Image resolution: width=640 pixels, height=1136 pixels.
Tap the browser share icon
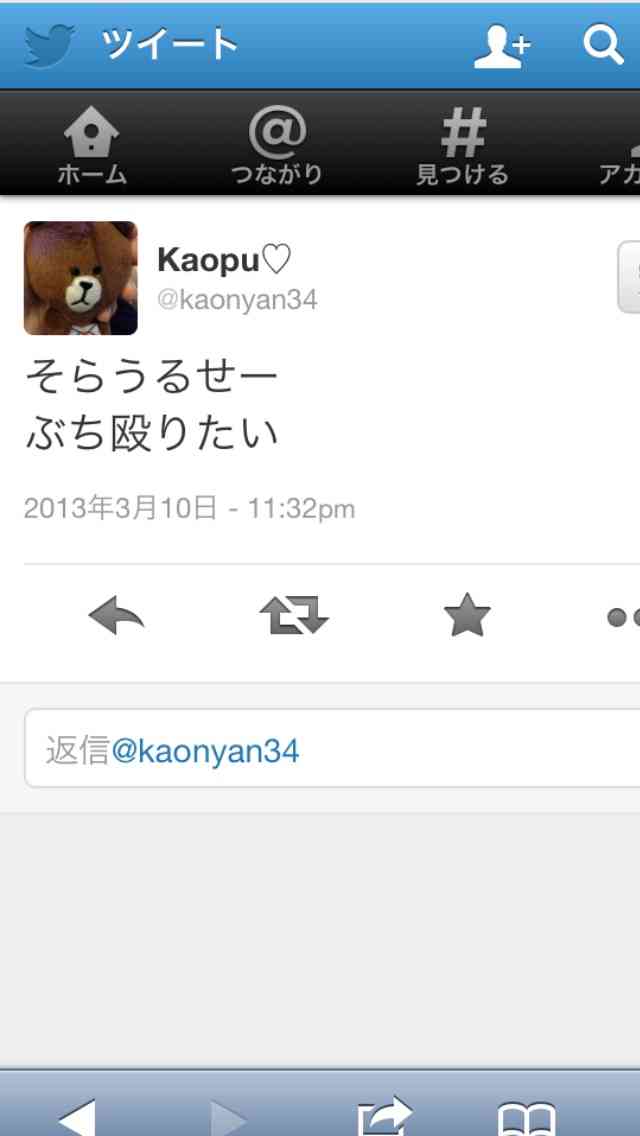click(385, 1116)
